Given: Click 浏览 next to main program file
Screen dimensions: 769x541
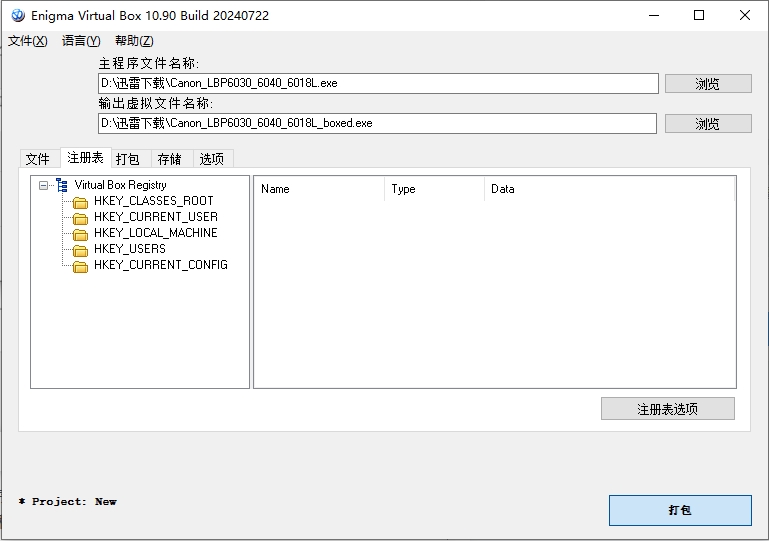Looking at the screenshot, I should (707, 84).
